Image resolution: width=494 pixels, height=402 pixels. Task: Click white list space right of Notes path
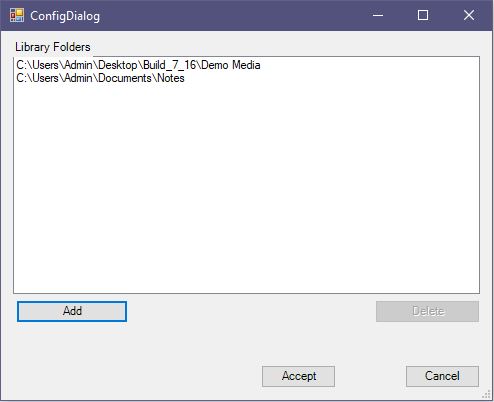coord(332,78)
